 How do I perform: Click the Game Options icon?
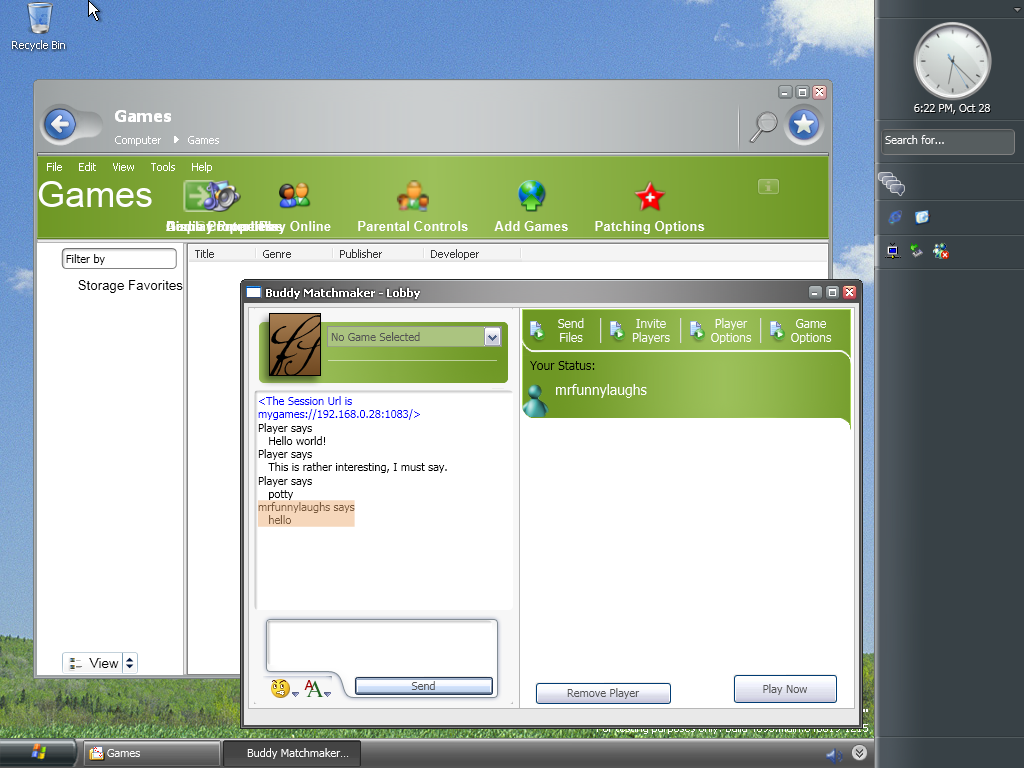776,330
